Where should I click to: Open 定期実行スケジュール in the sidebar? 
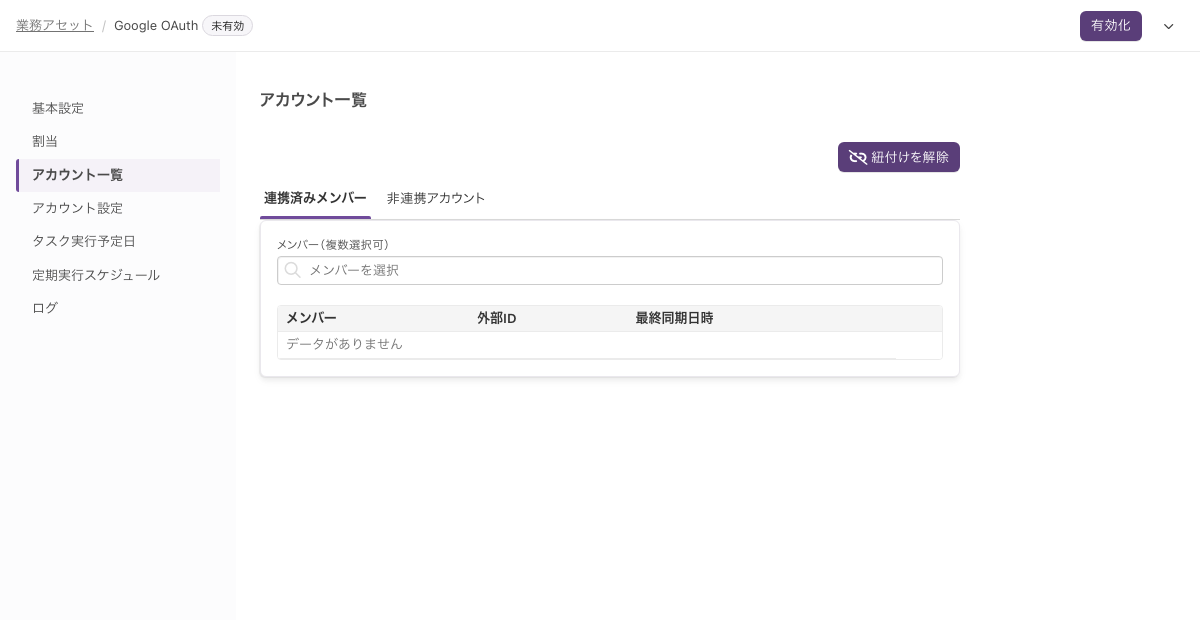(96, 275)
